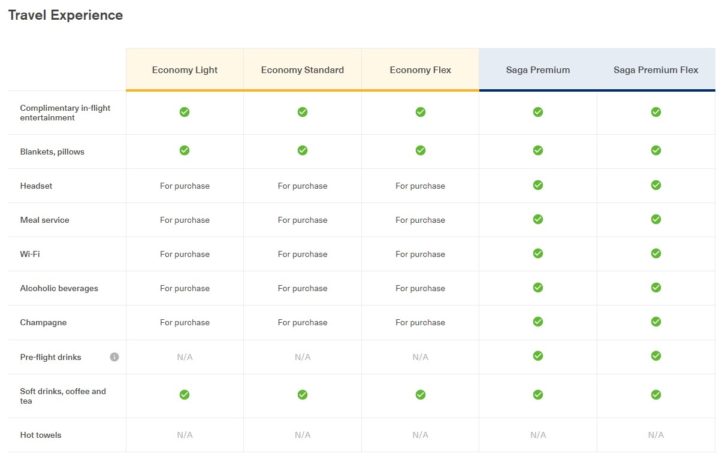Viewport: 728px width, 463px height.
Task: Click the Alcoholic beverages row label
Action: [x=59, y=288]
